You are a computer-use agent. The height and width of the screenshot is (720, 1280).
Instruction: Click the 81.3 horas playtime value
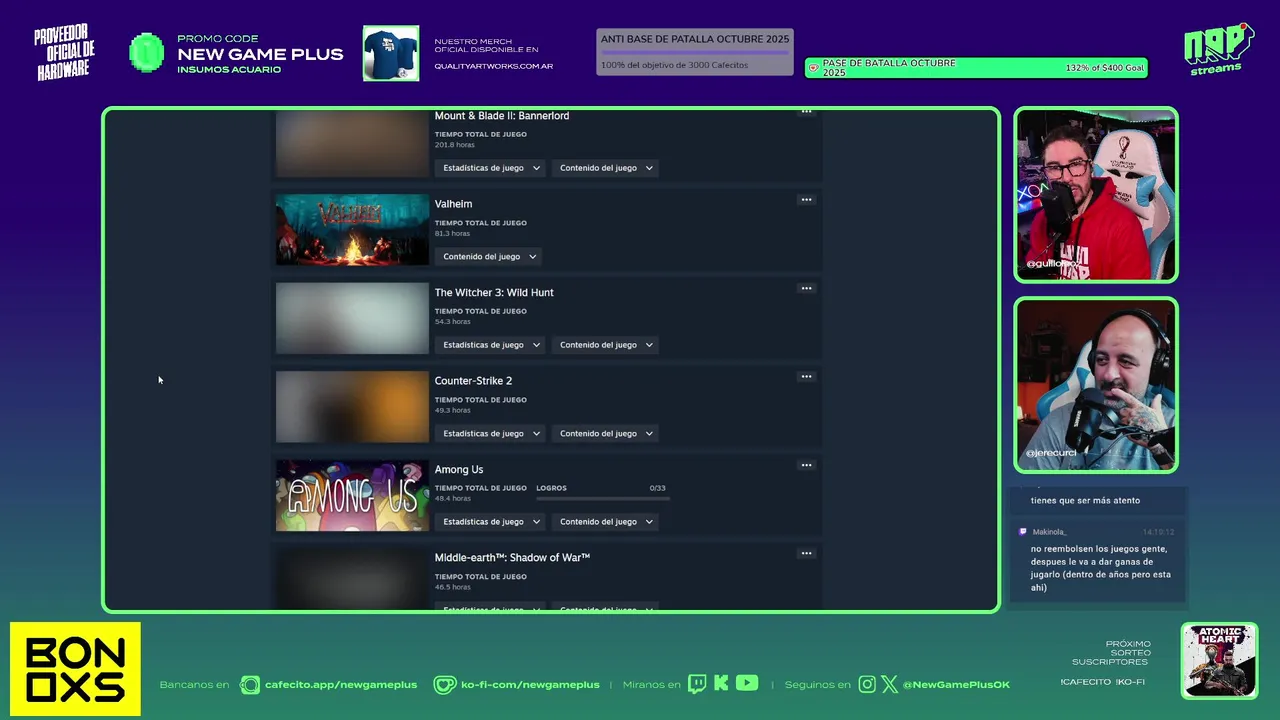pos(452,233)
